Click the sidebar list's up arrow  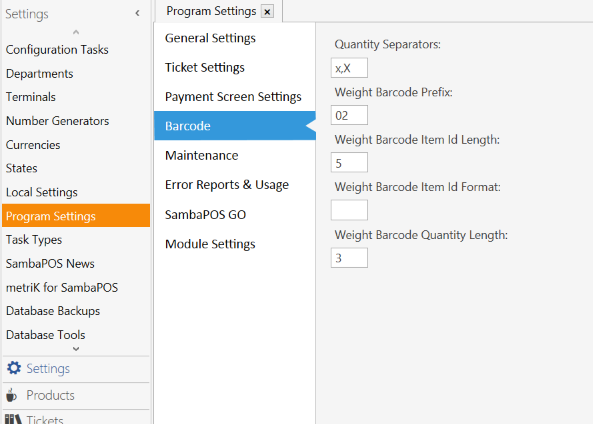coord(76,32)
